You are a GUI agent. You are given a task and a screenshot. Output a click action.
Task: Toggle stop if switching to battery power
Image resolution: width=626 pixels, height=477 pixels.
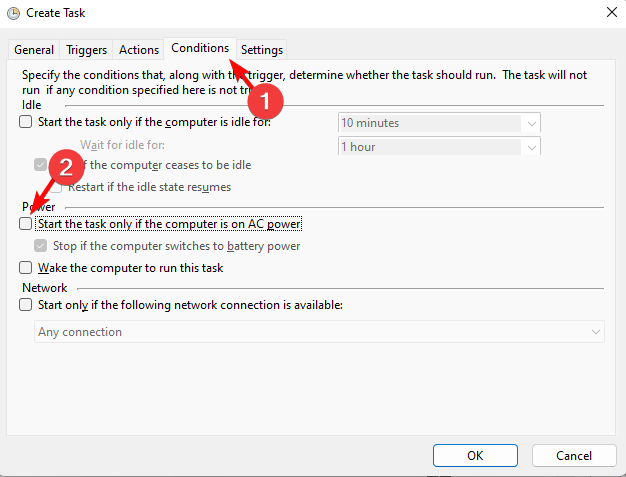click(41, 246)
